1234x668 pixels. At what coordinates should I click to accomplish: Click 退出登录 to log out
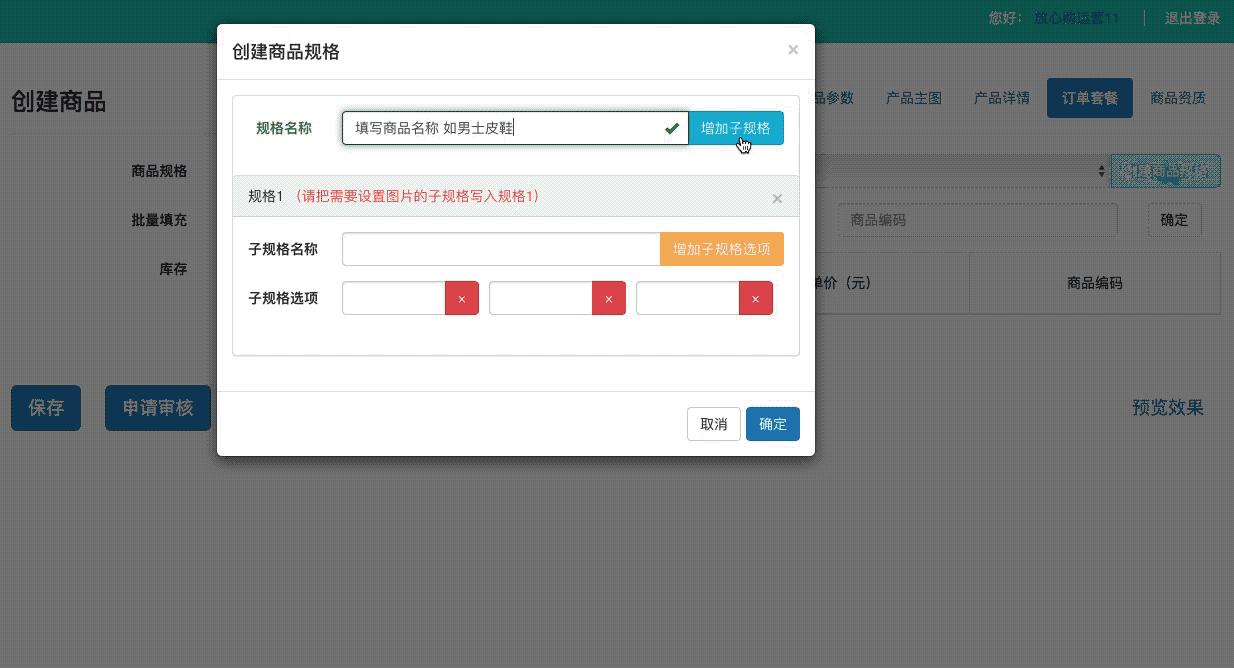pyautogui.click(x=1191, y=18)
